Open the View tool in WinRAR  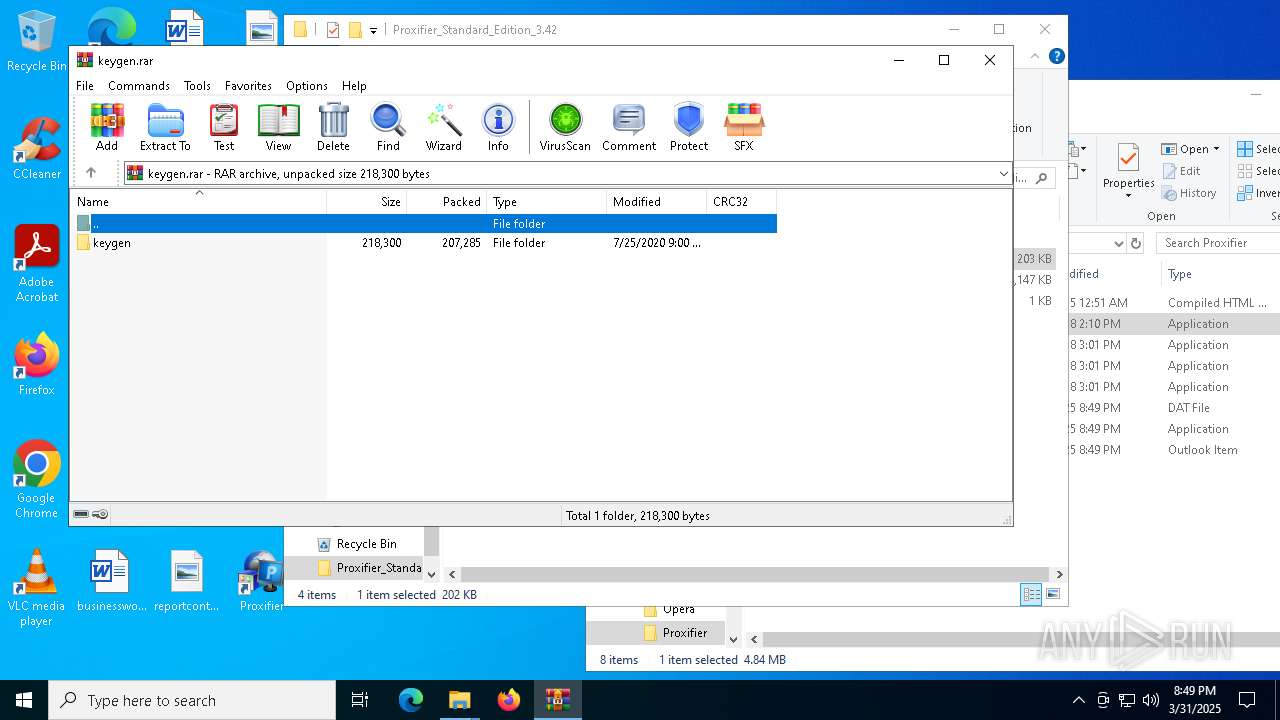coord(278,127)
